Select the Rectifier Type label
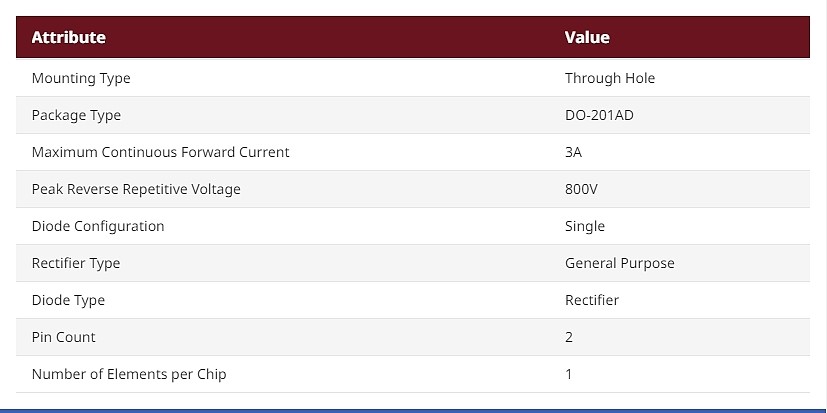This screenshot has width=827, height=413. point(75,263)
